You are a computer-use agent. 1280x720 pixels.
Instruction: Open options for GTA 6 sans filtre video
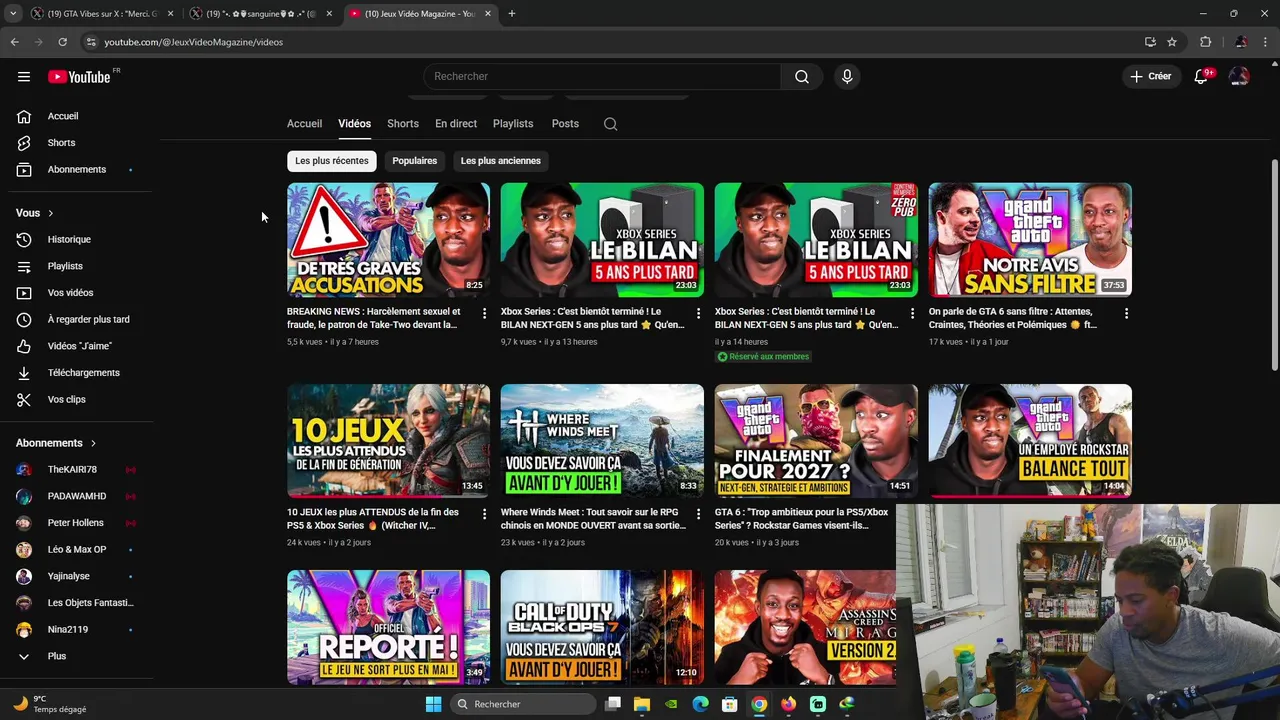1126,314
